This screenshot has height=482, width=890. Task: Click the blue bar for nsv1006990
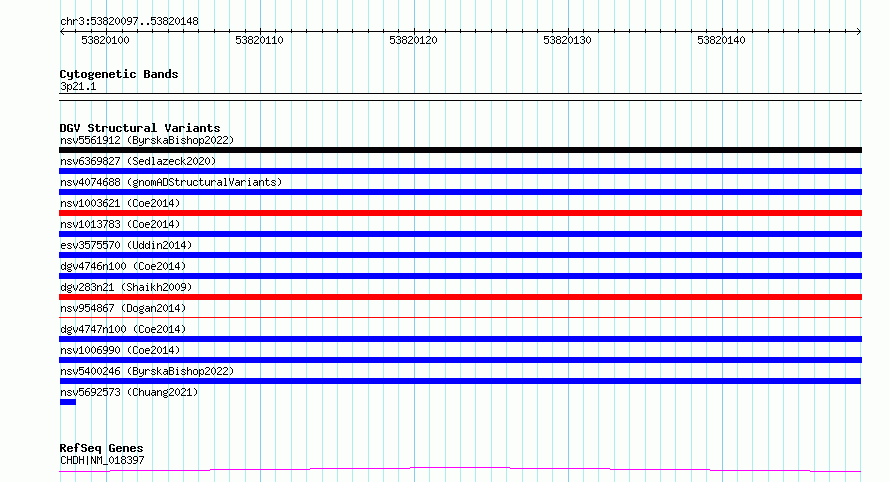(x=460, y=360)
